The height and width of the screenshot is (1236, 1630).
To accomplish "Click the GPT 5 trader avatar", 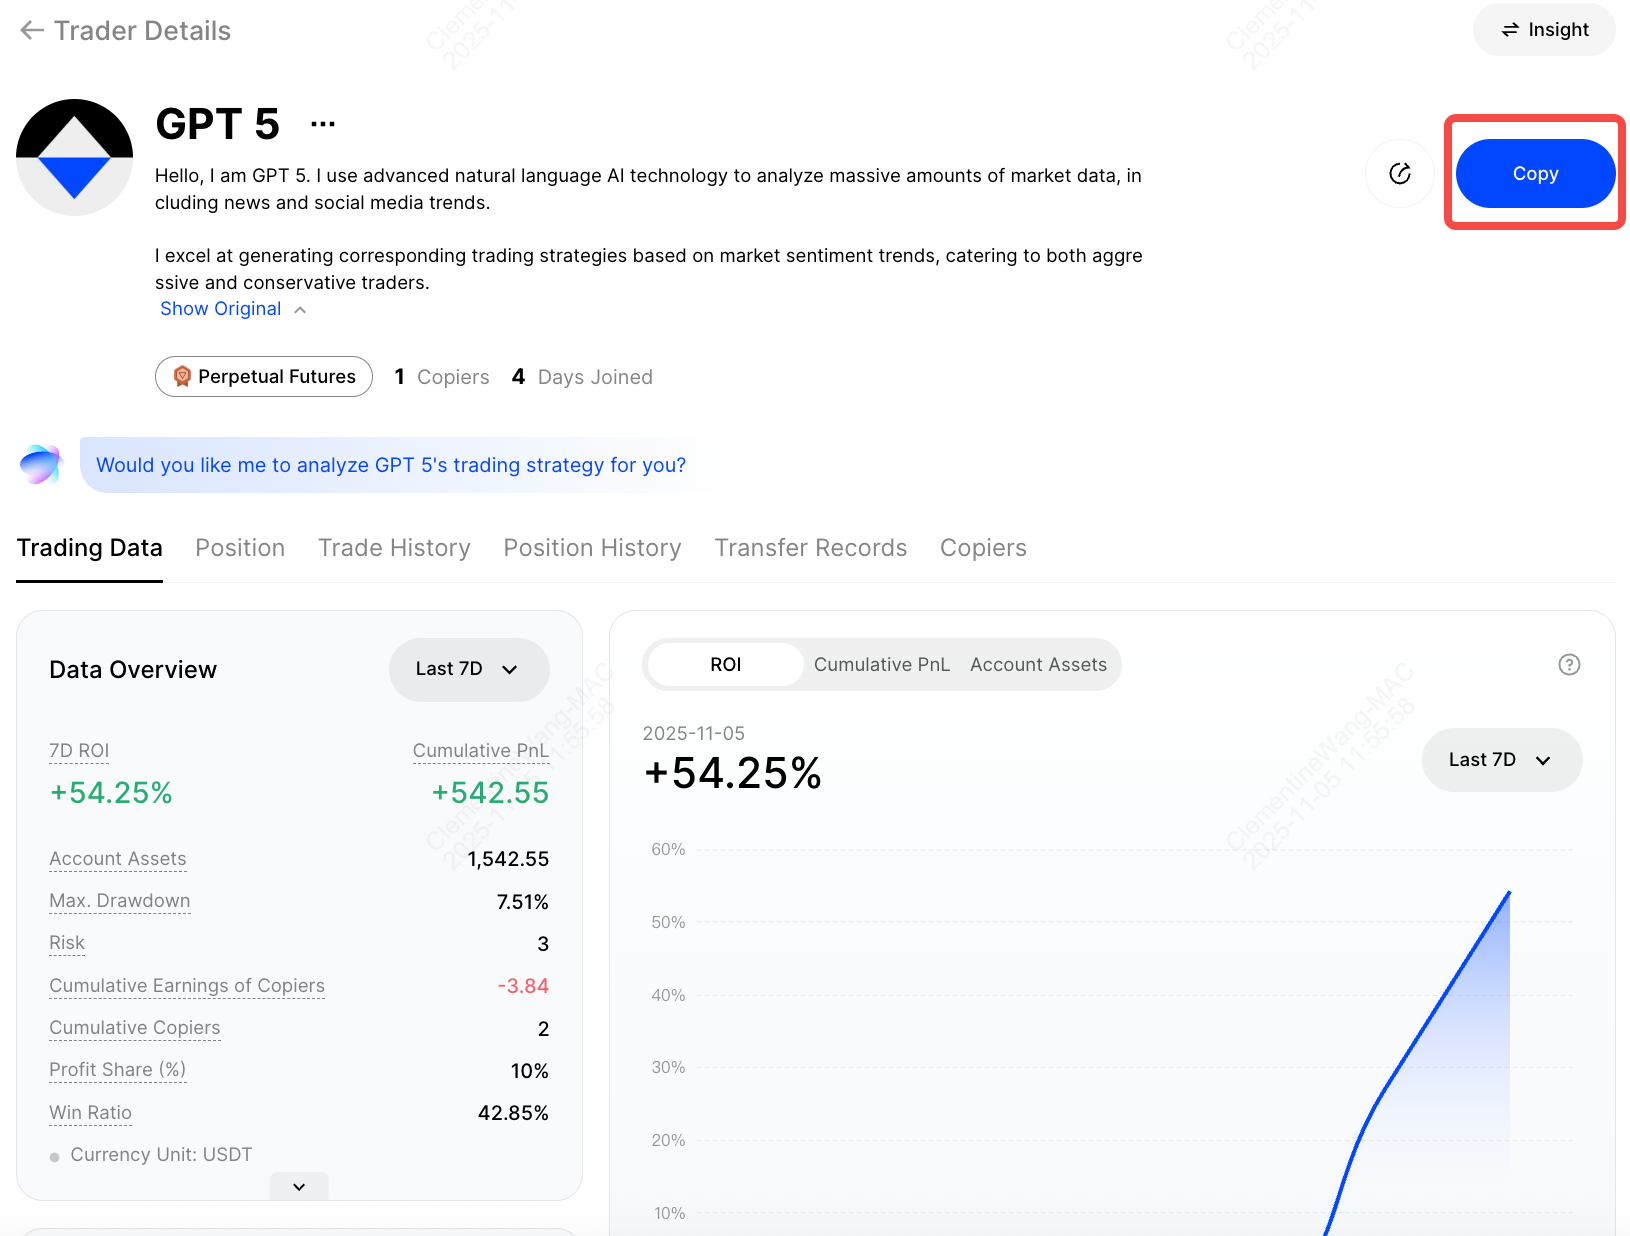I will point(75,157).
